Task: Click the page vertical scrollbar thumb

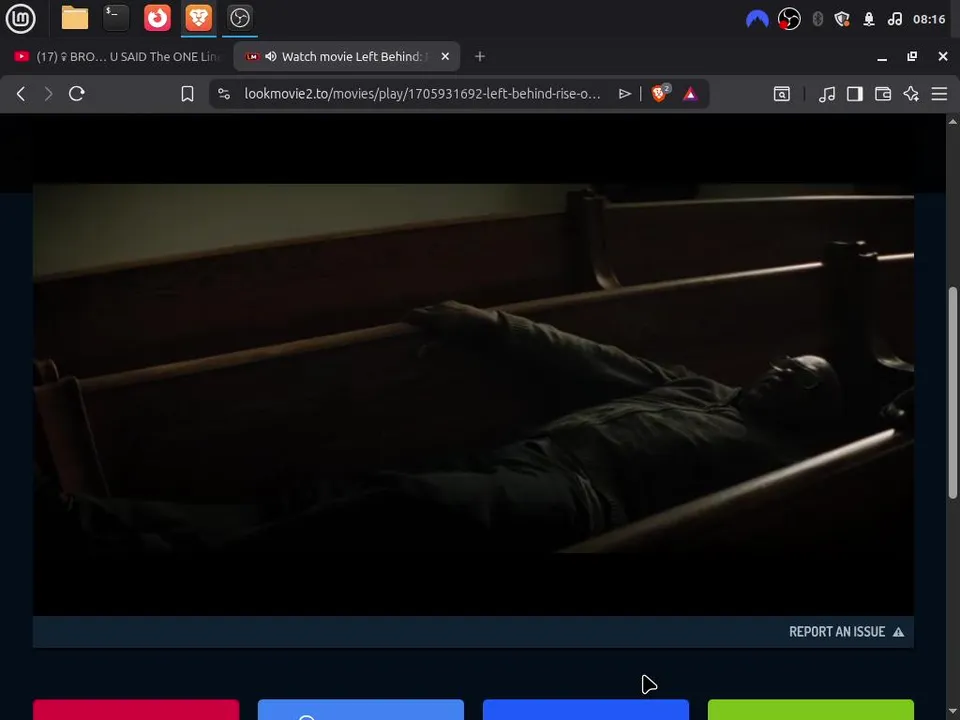Action: 953,392
